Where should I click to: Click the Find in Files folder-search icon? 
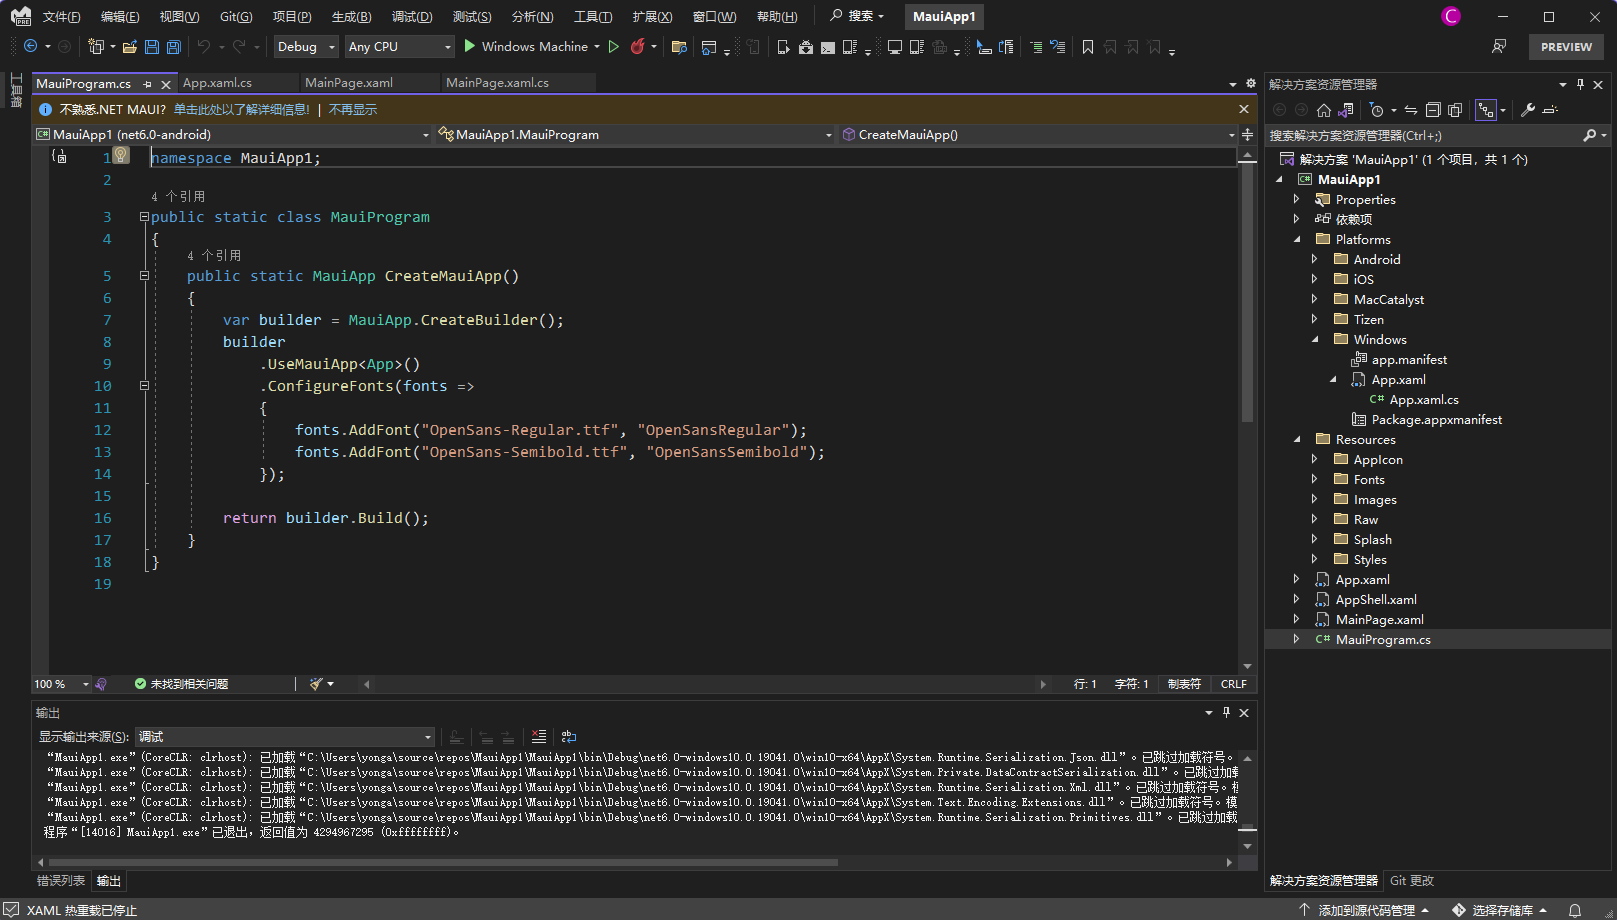point(679,47)
